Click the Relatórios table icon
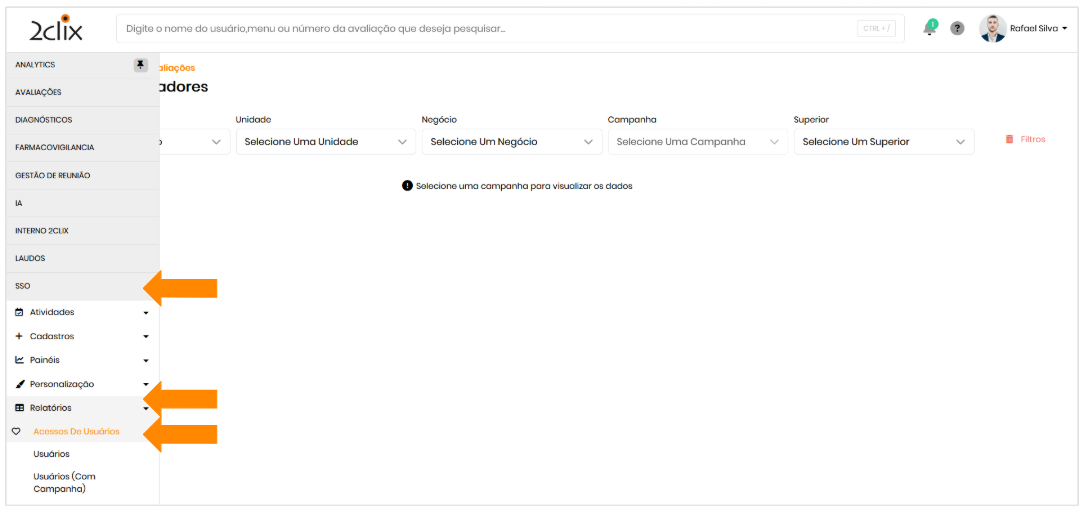 pos(19,408)
